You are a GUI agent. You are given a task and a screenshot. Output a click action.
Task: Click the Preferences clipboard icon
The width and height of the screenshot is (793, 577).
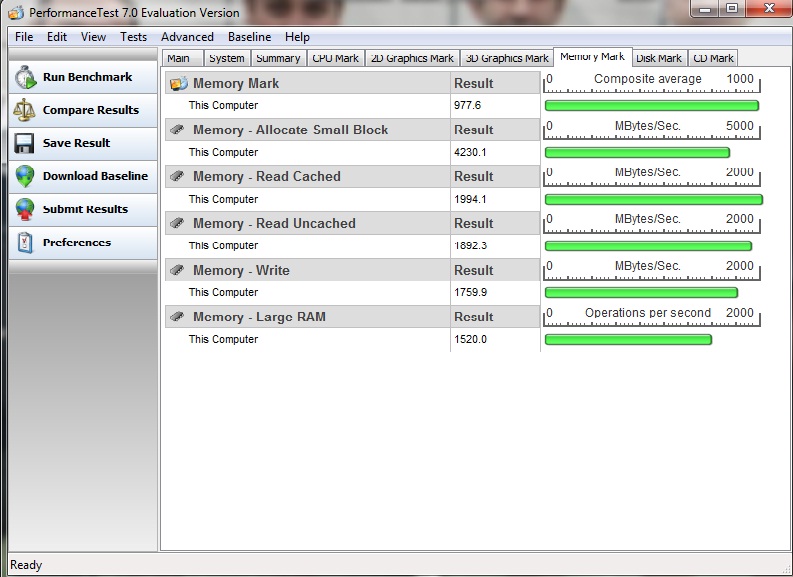25,243
